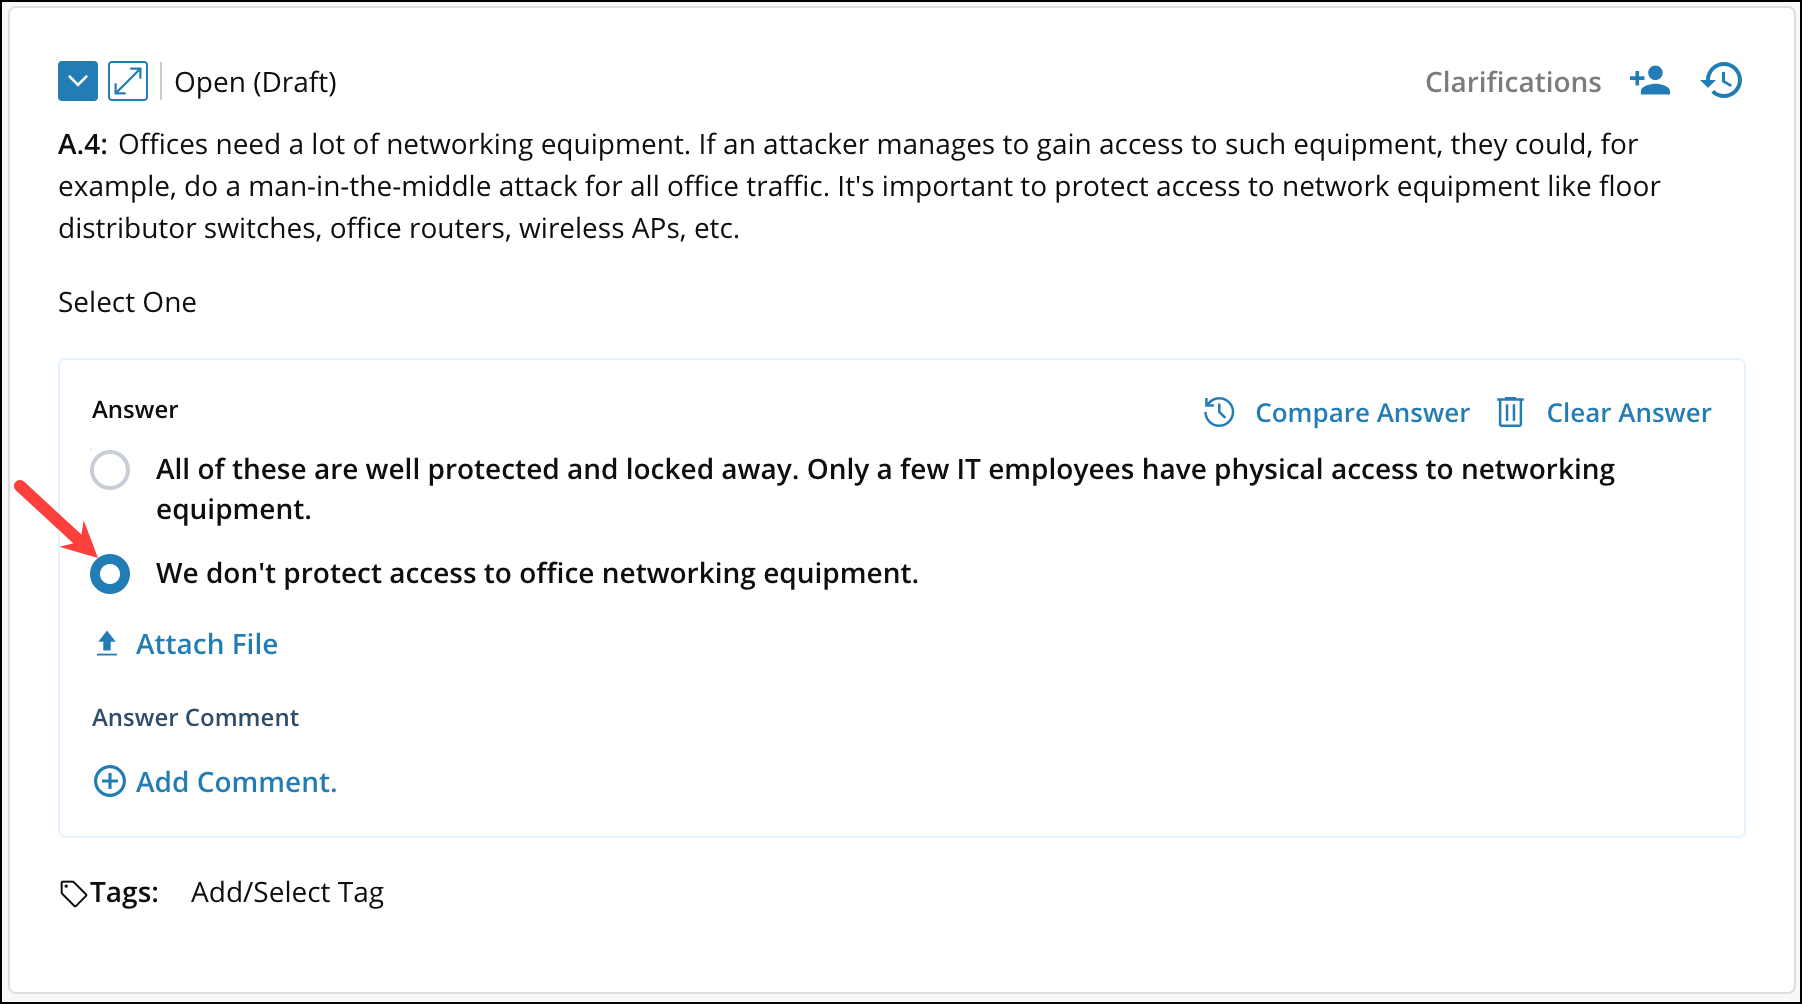Open the Clarifications tab
This screenshot has height=1004, width=1802.
tap(1512, 82)
